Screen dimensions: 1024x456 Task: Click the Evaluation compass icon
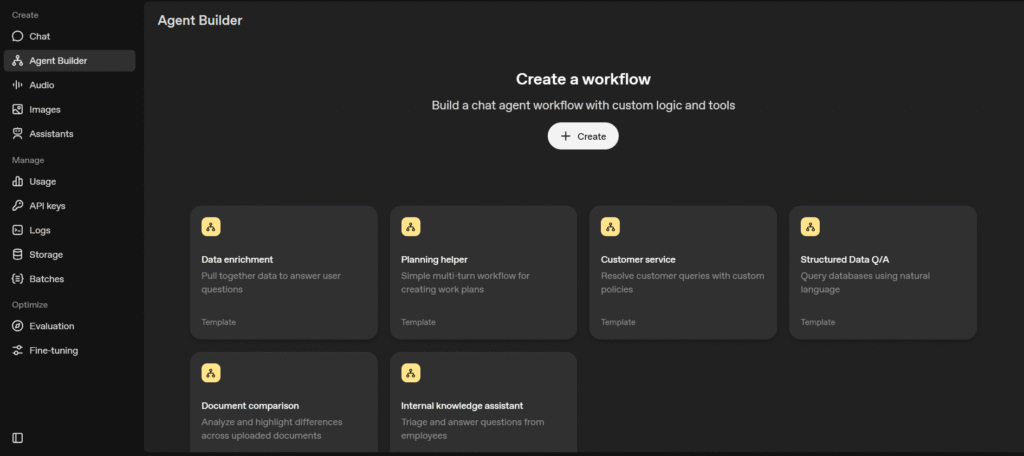point(18,326)
